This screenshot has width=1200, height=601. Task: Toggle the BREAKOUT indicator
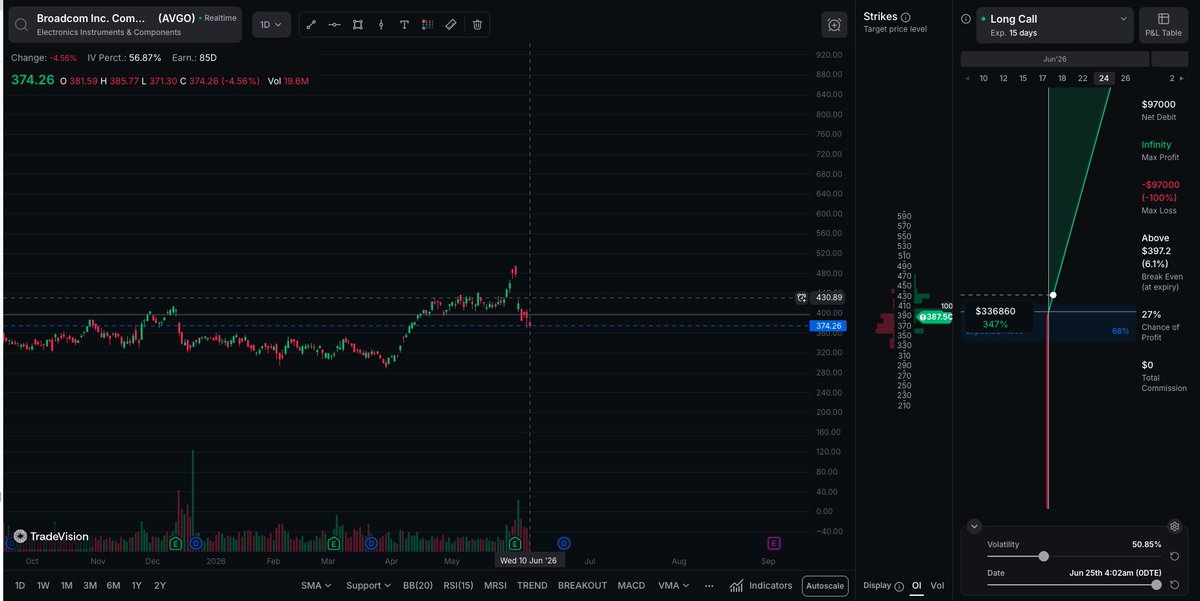[x=583, y=586]
